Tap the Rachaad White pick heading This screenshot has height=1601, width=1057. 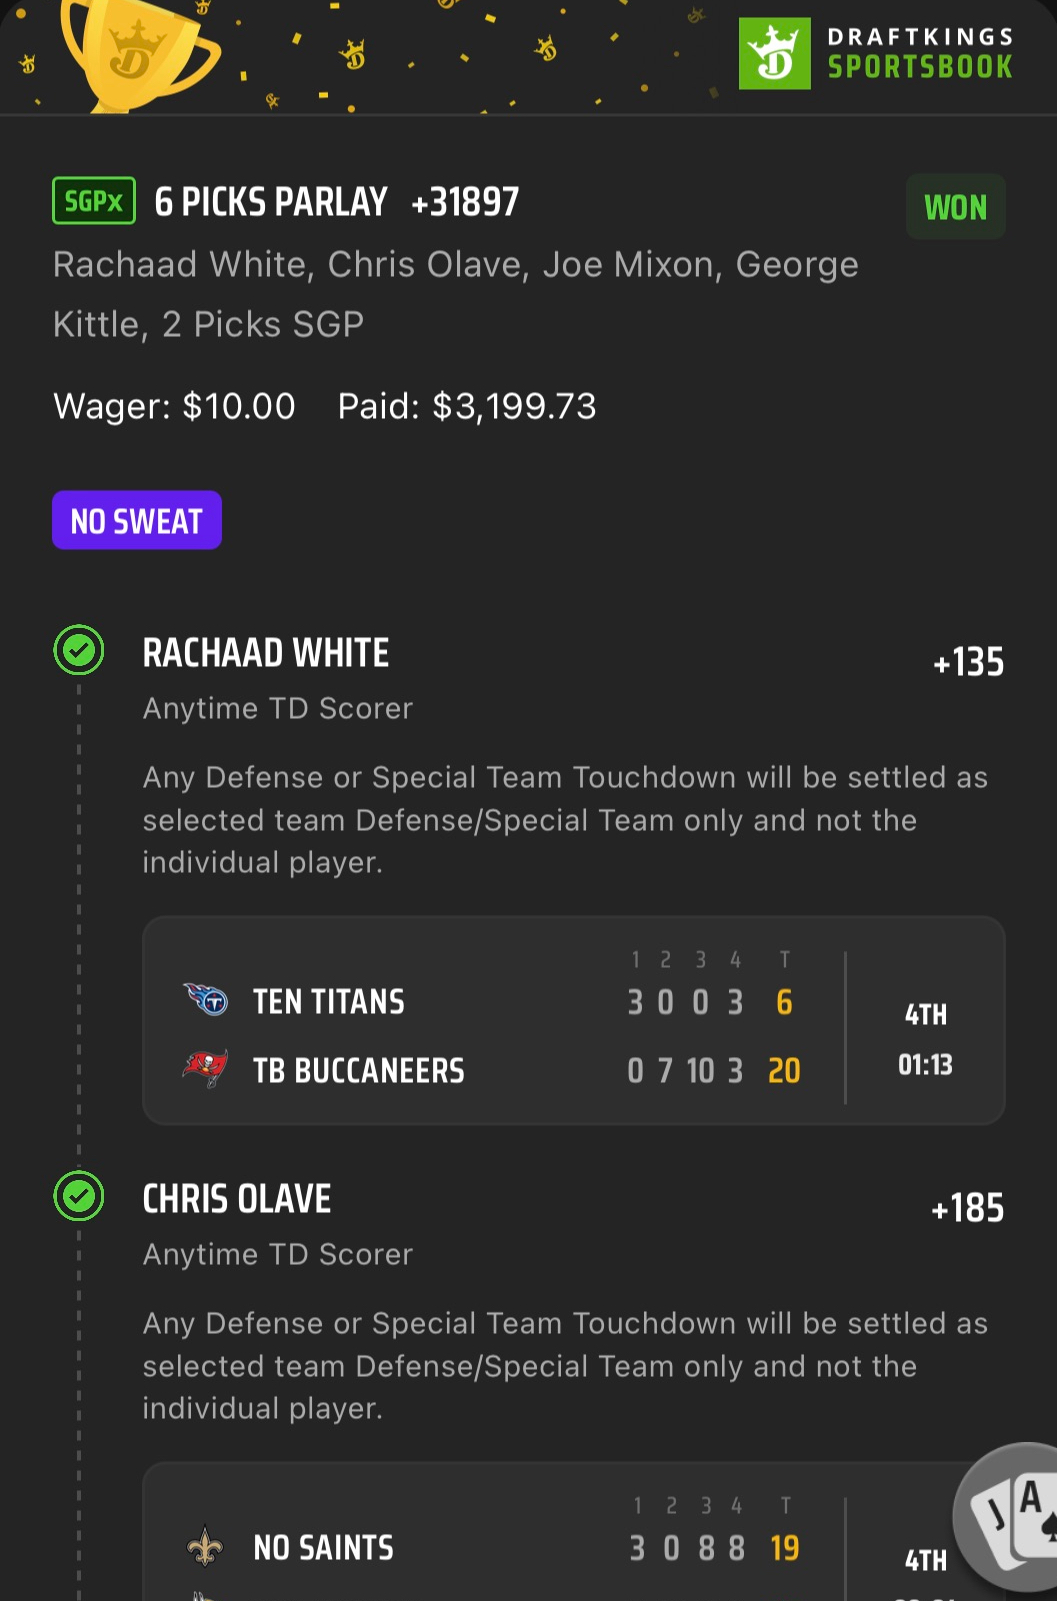[x=266, y=653]
